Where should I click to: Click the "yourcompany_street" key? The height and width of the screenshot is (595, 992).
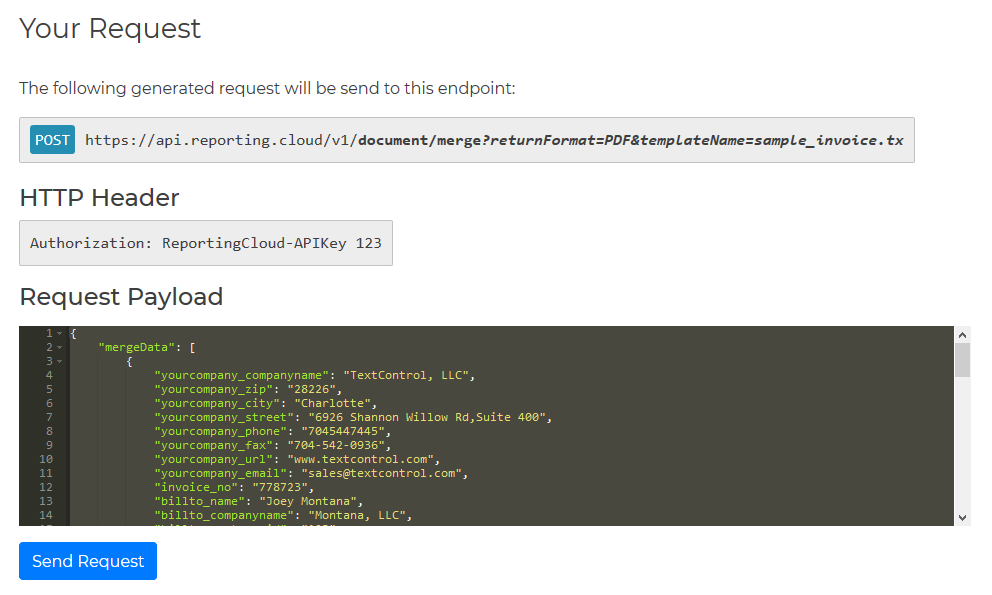click(x=224, y=417)
